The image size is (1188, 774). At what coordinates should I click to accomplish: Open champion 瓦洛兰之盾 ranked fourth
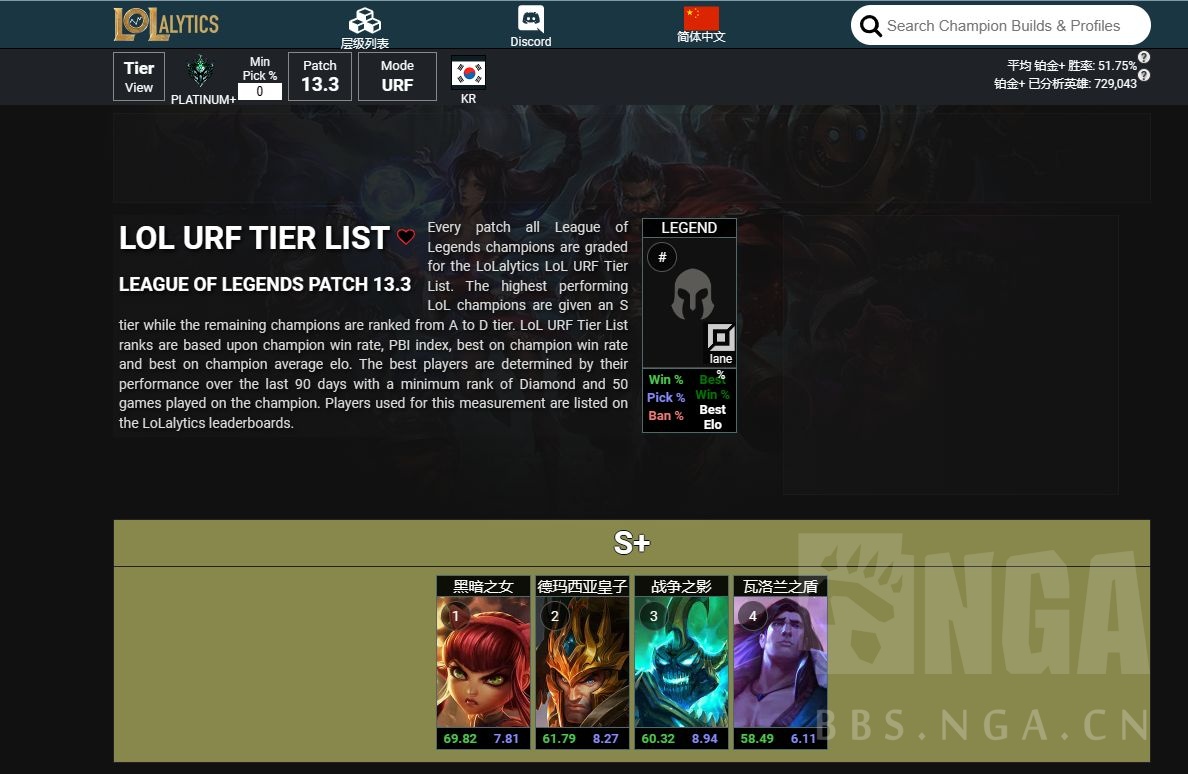[x=780, y=662]
